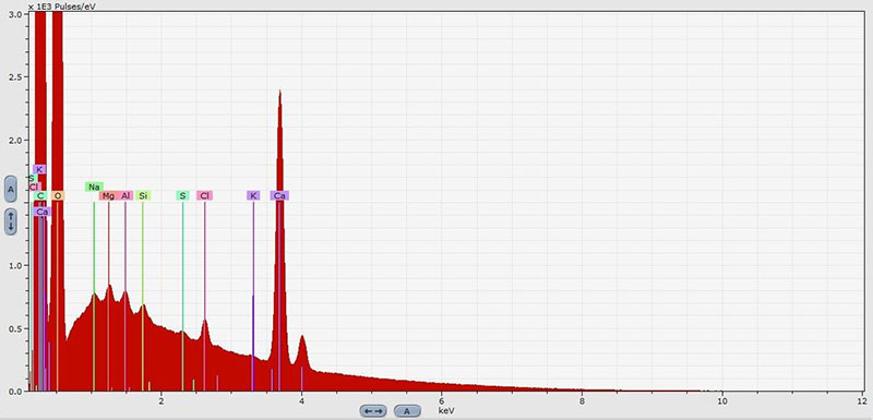Viewport: 873px width, 420px height.
Task: Select the Ca label above the tallest peak
Action: coord(279,196)
